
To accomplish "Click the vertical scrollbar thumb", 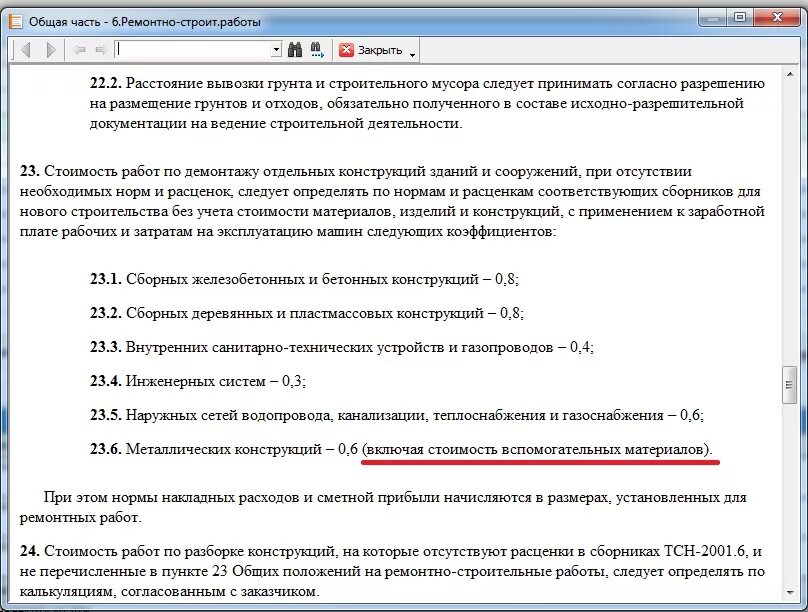I will coord(789,384).
